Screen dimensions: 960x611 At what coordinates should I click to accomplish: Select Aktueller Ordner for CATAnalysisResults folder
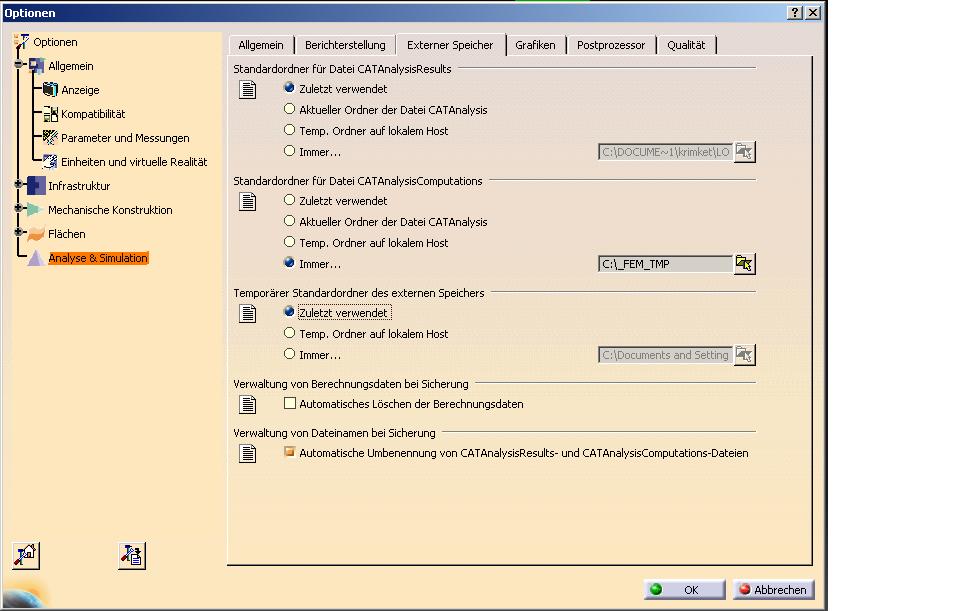click(290, 109)
